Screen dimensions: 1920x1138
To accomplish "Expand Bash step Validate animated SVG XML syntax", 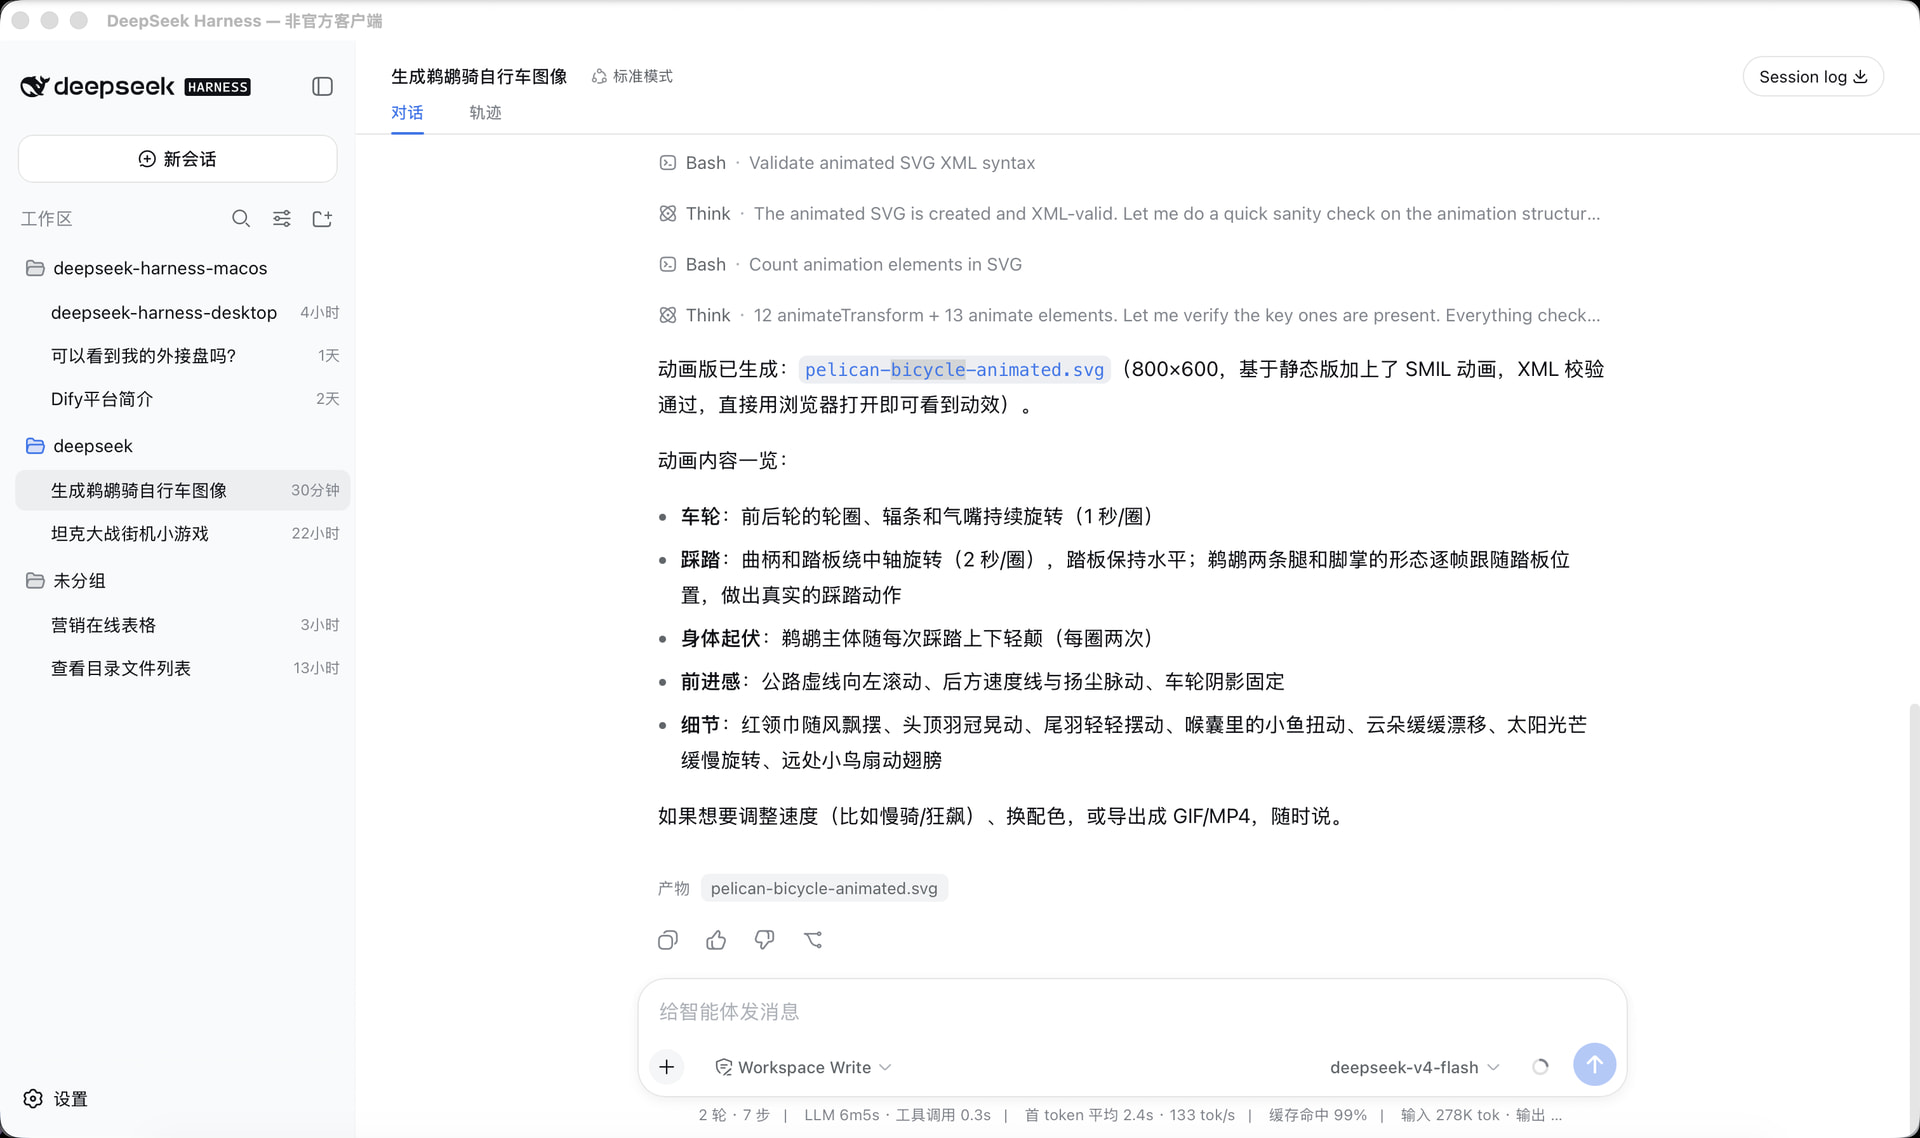I will [847, 163].
